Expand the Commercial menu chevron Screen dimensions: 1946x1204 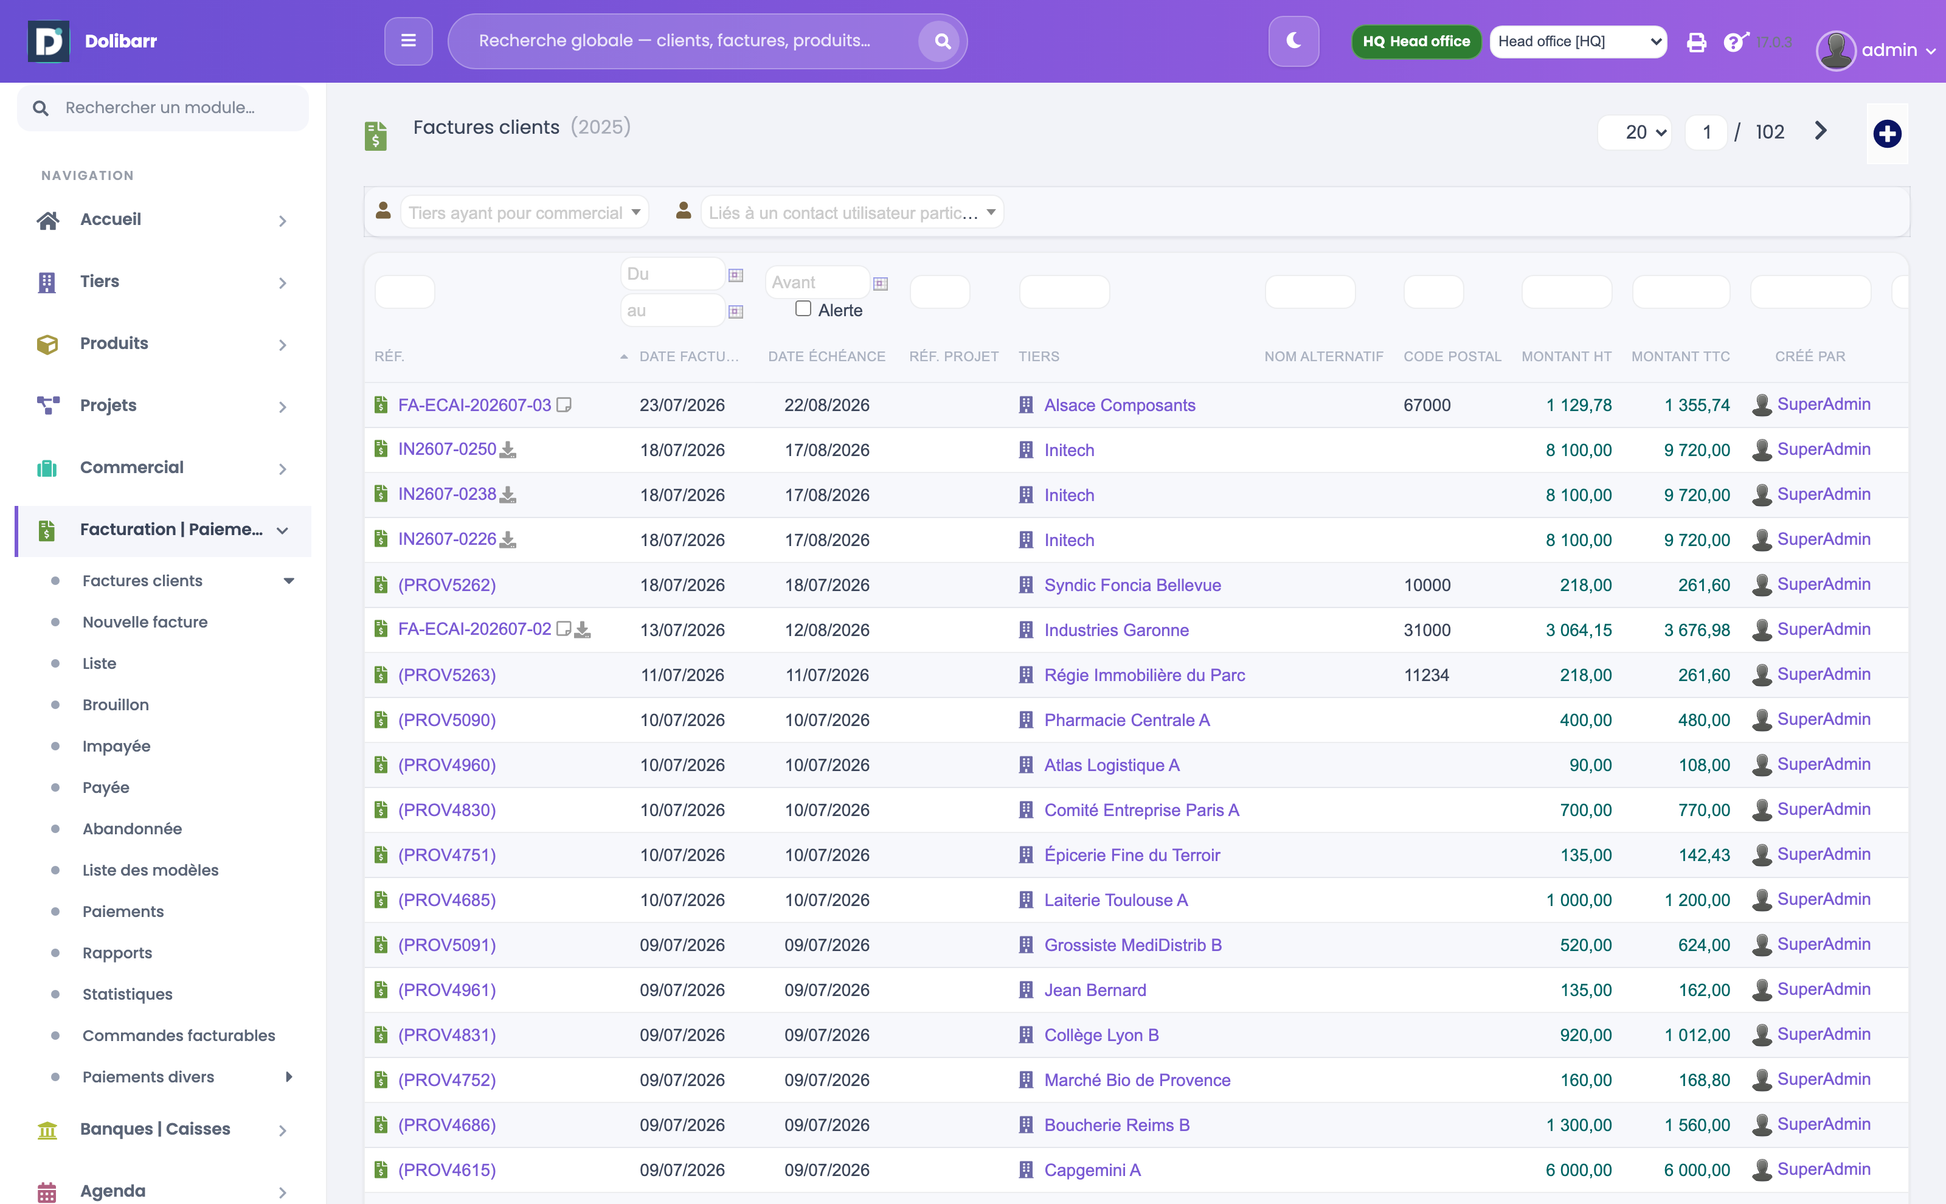click(x=283, y=469)
